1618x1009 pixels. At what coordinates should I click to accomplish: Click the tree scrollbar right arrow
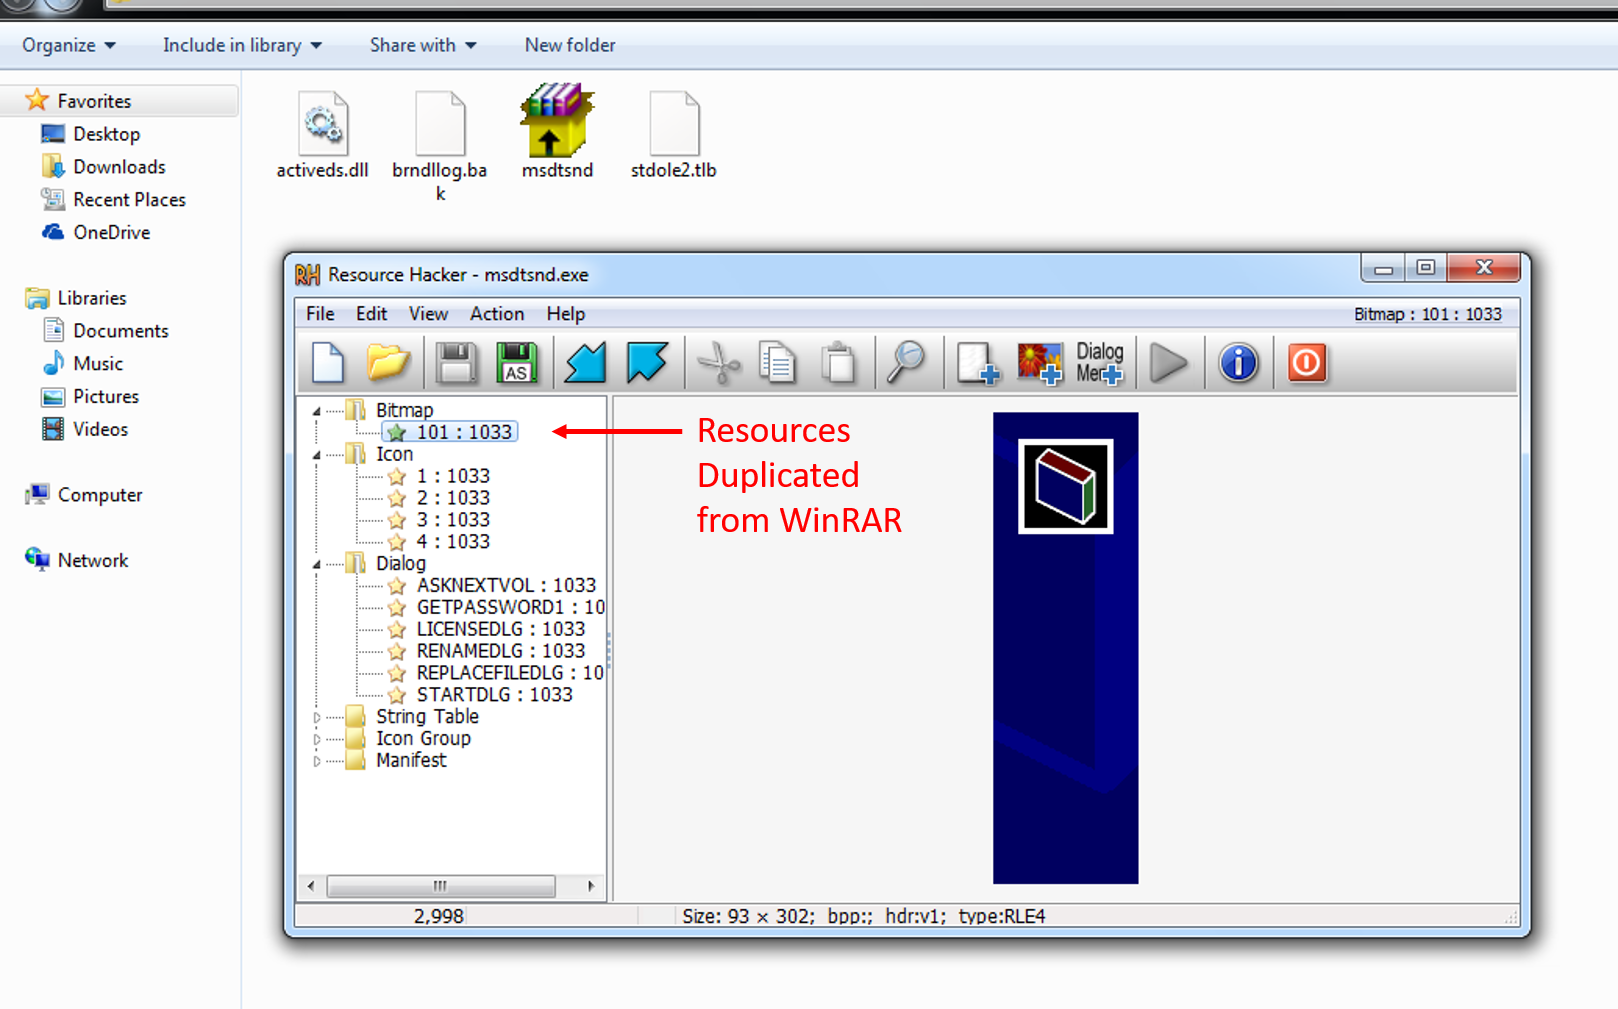591,886
